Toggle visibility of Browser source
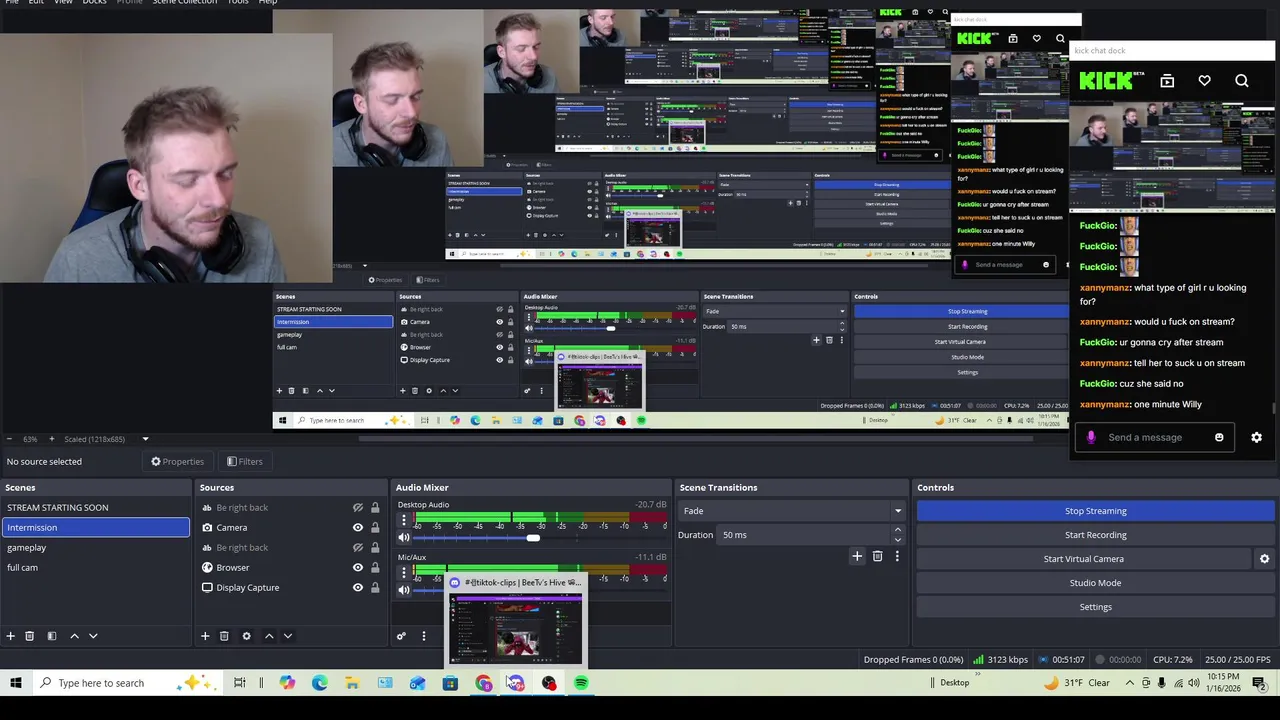This screenshot has width=1280, height=720. click(x=357, y=568)
